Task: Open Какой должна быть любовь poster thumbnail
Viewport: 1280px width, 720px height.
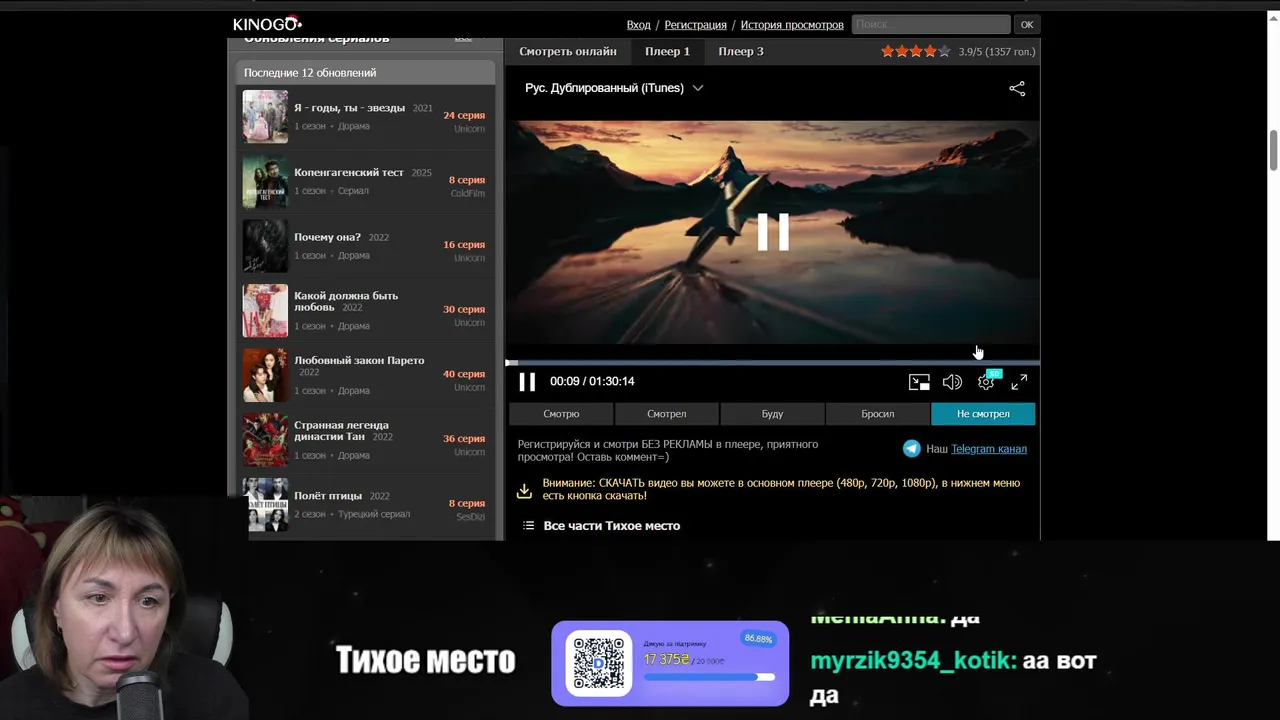Action: pos(265,311)
